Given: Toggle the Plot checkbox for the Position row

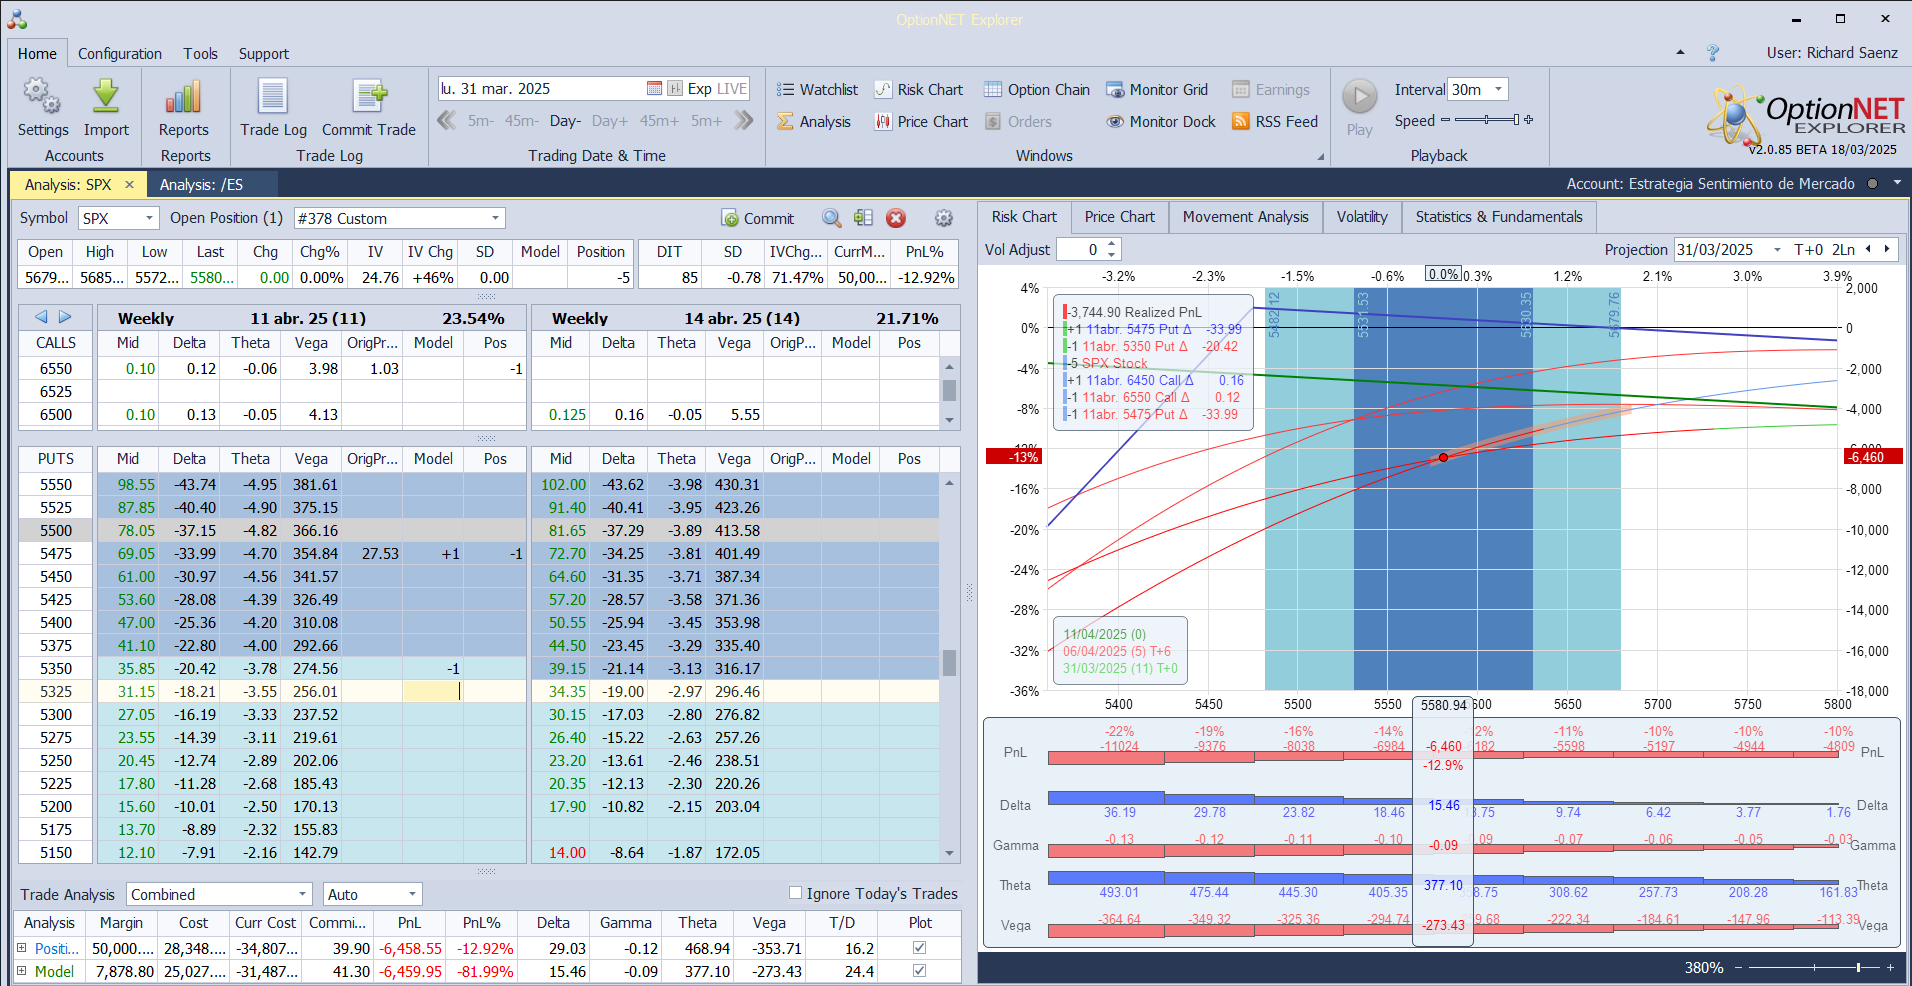Looking at the screenshot, I should click(x=920, y=947).
